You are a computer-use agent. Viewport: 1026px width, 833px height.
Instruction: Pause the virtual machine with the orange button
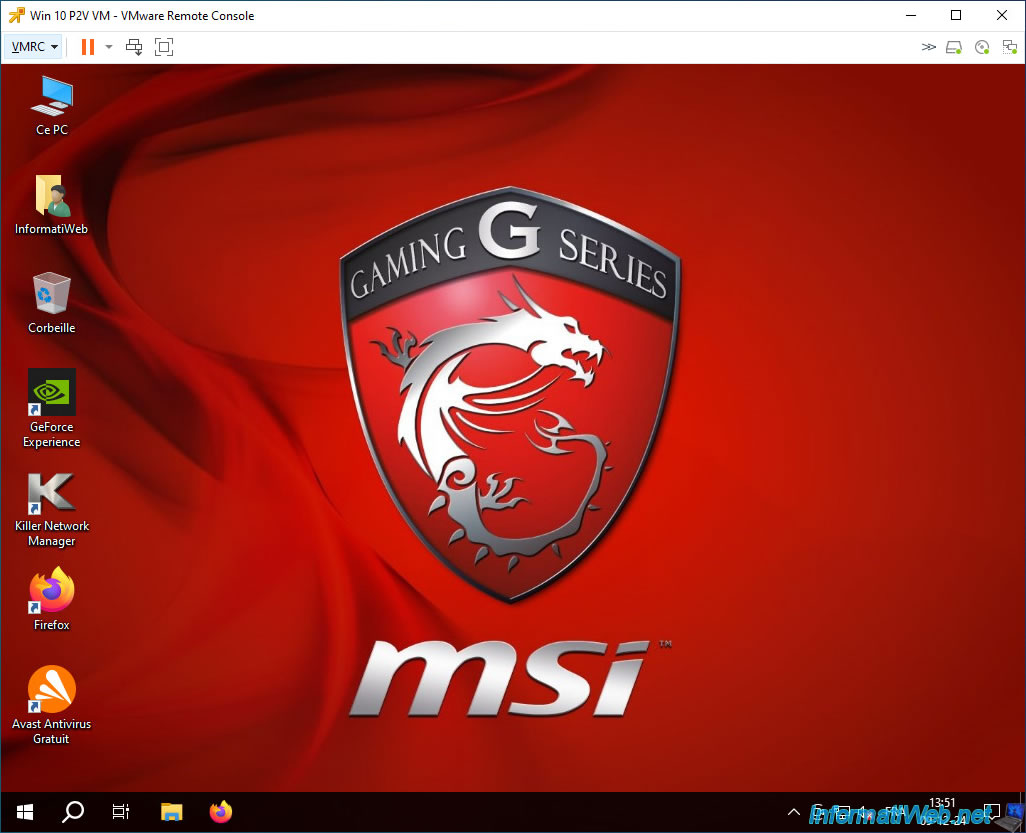pos(88,46)
